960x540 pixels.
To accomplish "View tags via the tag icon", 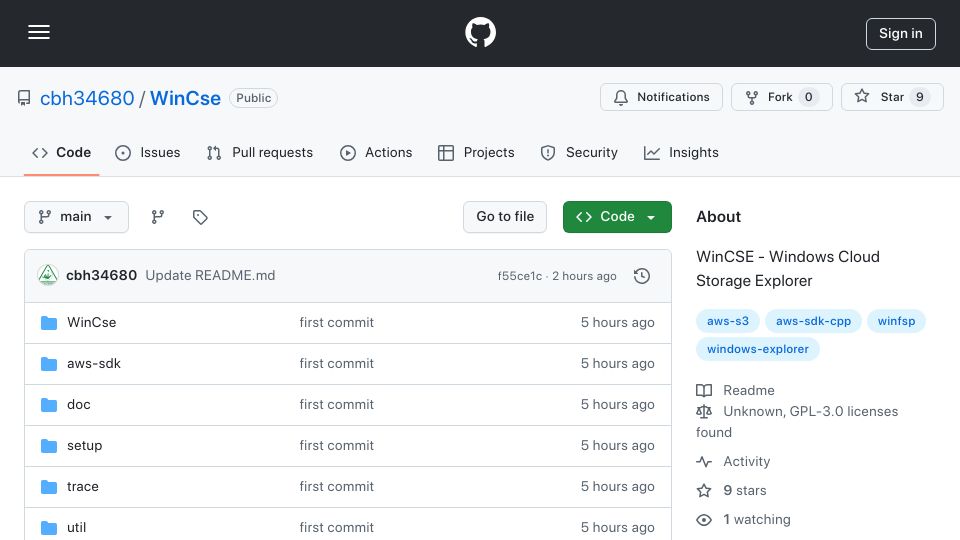I will click(200, 217).
